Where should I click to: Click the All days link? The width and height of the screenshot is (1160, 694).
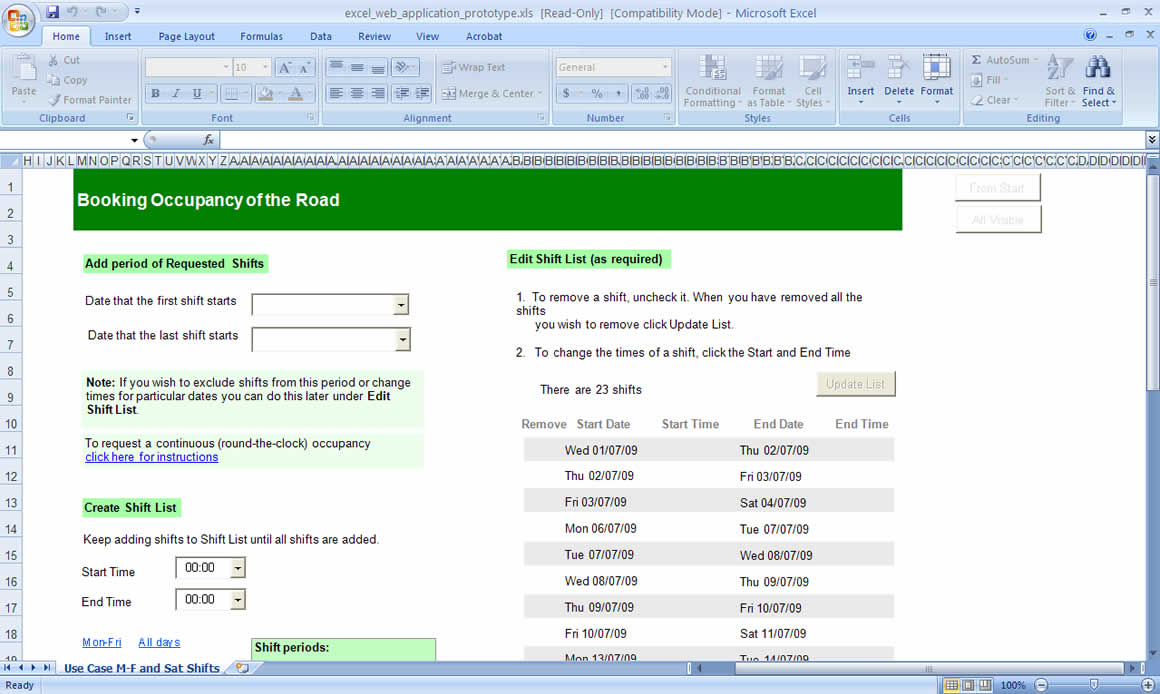(159, 642)
